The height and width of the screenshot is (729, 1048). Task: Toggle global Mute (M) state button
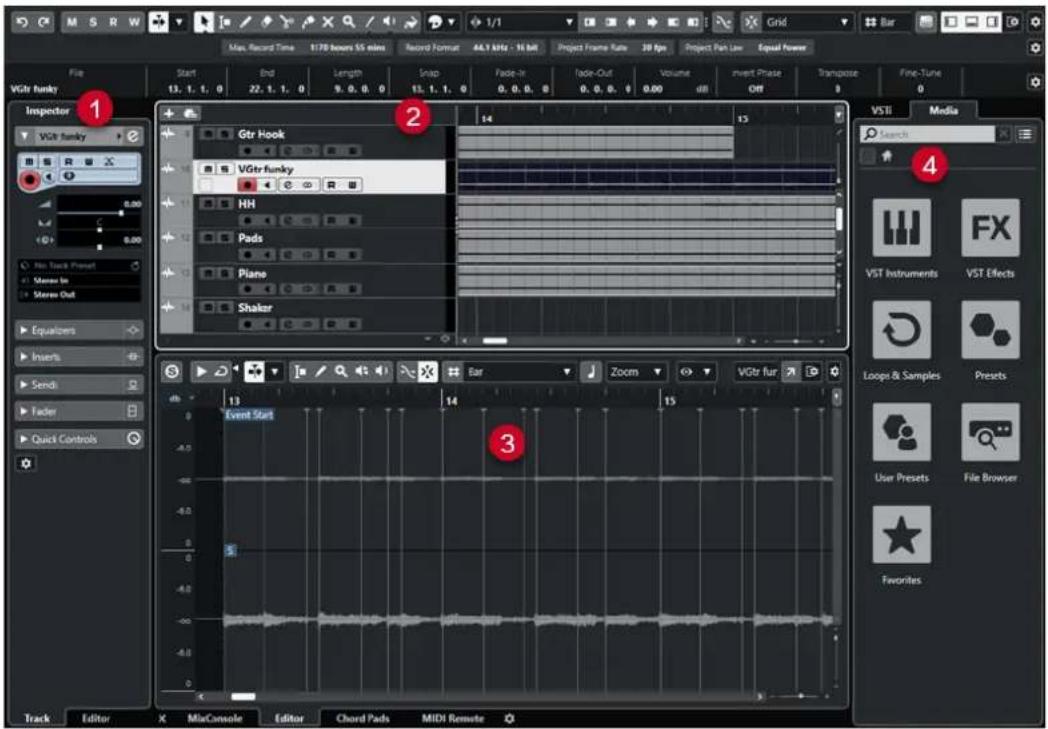(x=72, y=22)
